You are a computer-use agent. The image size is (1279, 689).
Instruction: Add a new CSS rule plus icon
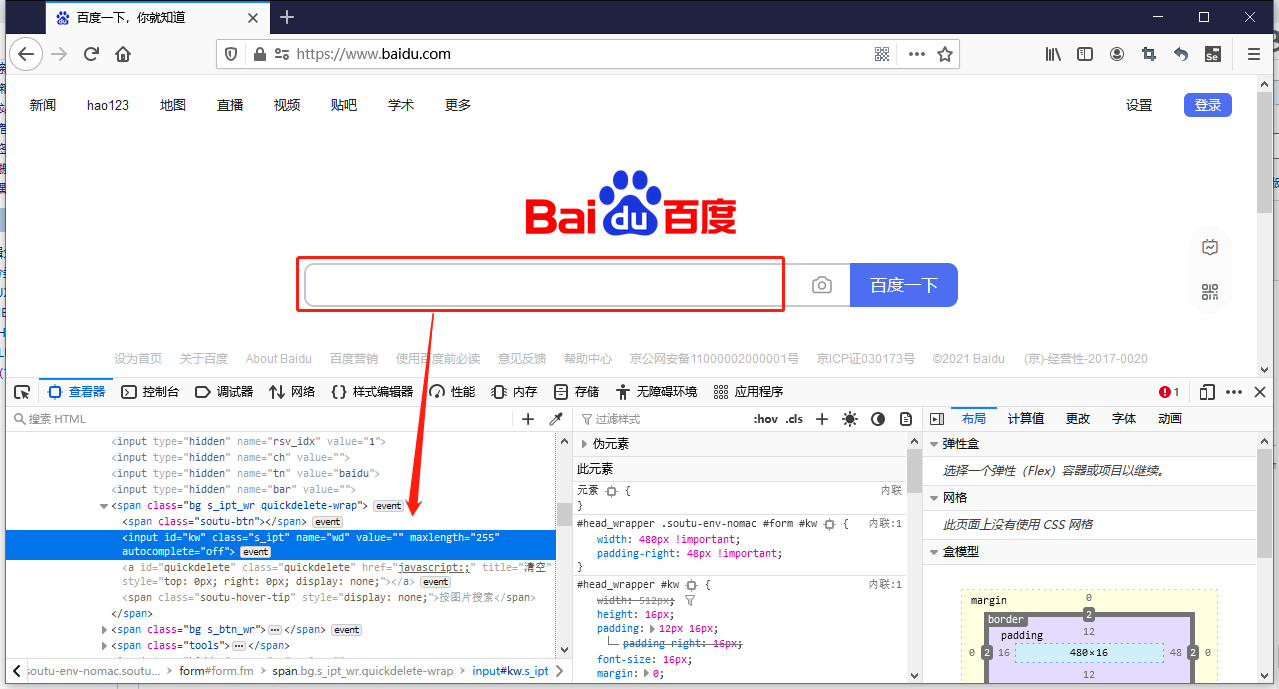click(822, 419)
